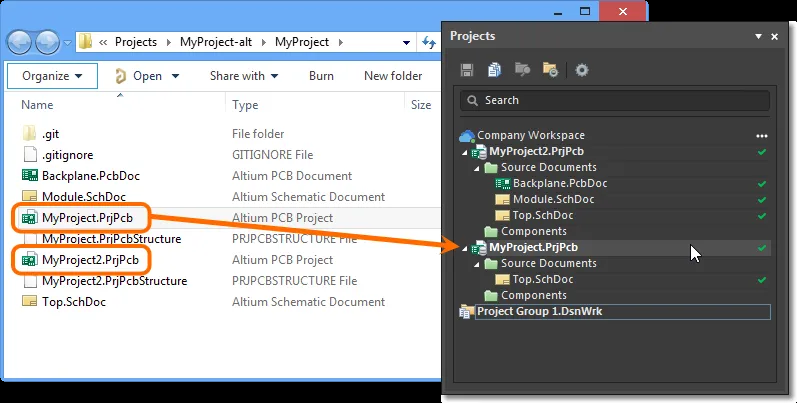This screenshot has height=403, width=797.
Task: Click the refresh icon next to address bar
Action: (429, 43)
